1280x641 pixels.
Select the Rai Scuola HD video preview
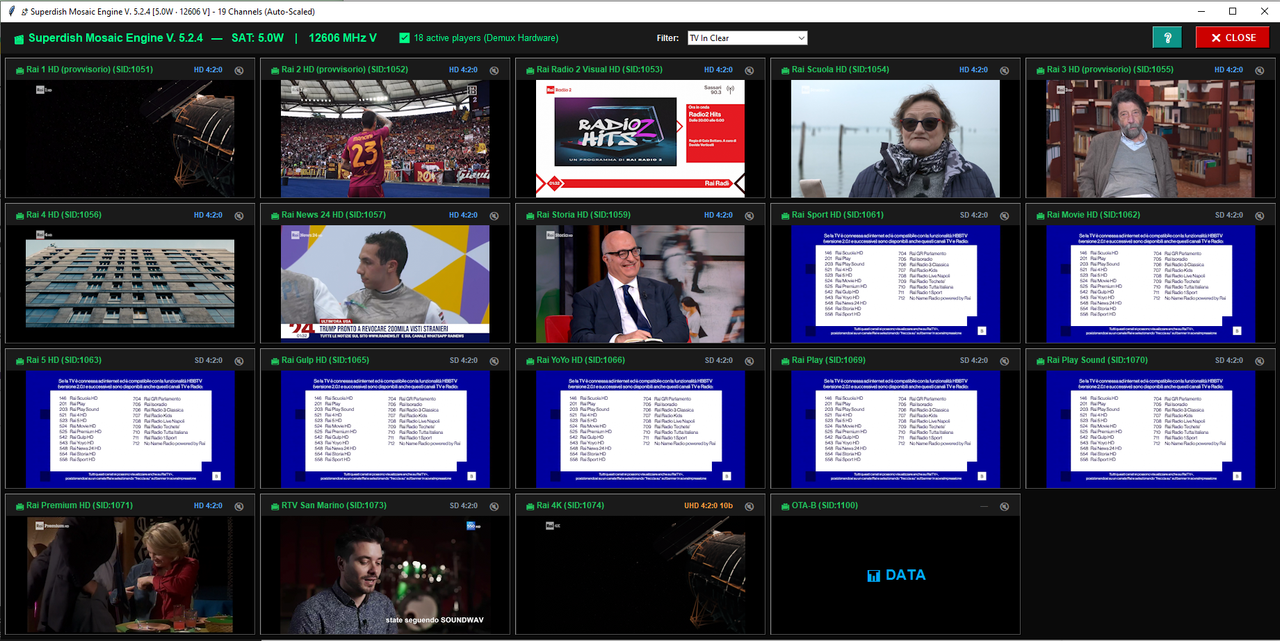(x=895, y=139)
